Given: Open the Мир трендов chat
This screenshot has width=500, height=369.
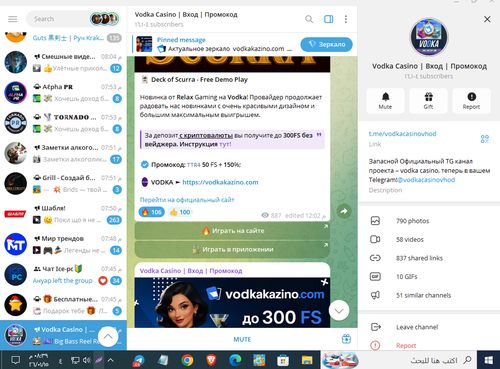Looking at the screenshot, I should tap(63, 244).
